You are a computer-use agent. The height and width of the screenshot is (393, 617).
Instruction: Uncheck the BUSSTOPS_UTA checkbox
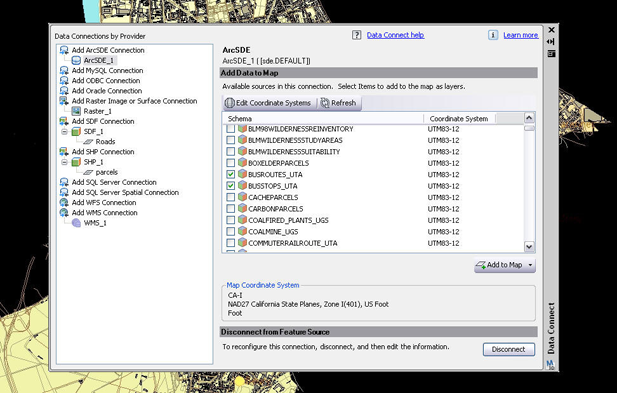(231, 186)
